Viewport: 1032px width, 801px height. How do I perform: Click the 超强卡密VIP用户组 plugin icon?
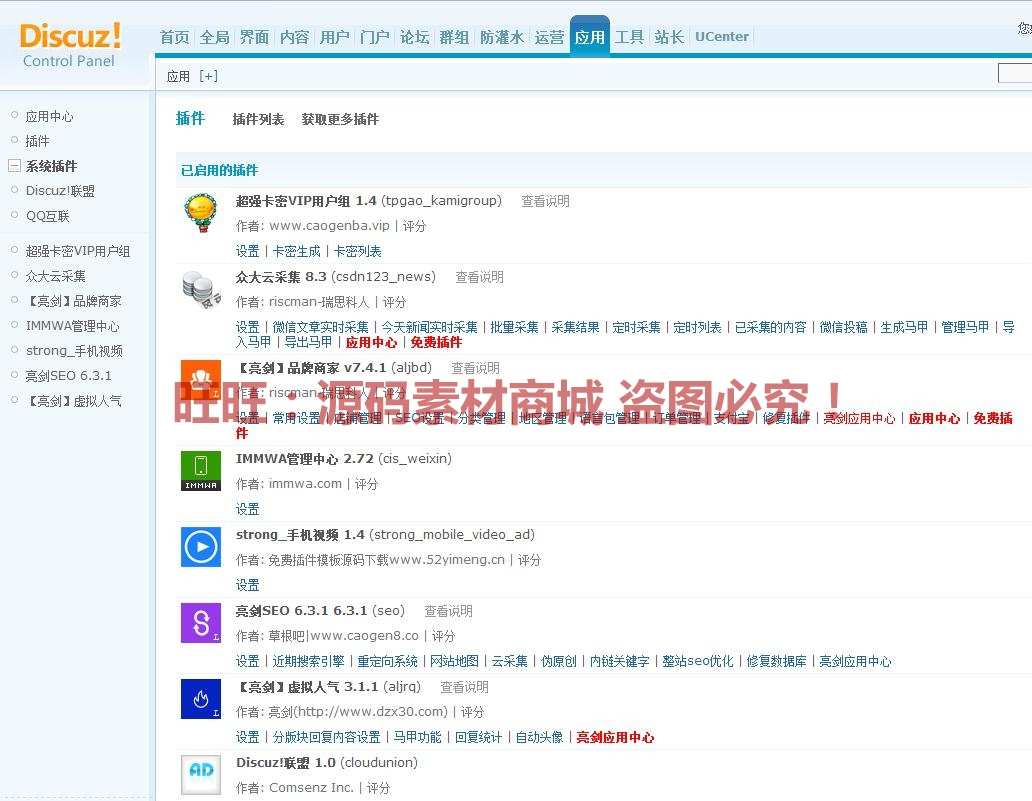201,213
